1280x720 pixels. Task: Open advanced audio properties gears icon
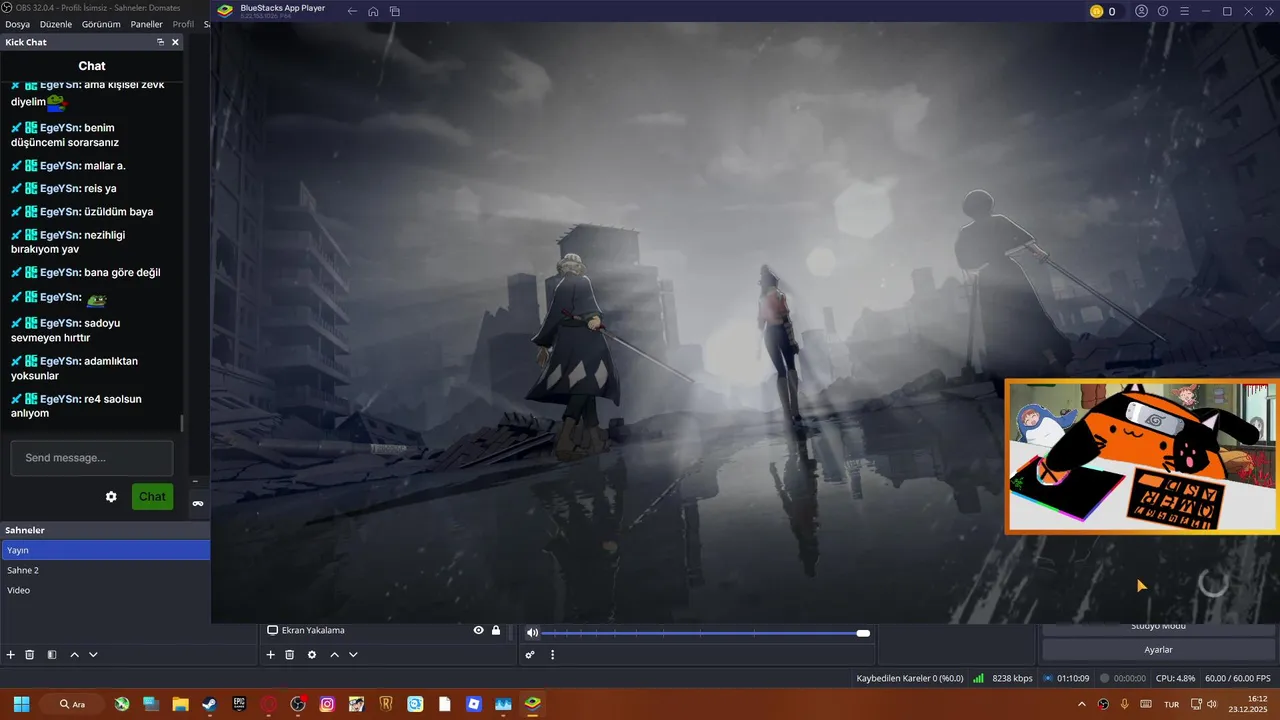coord(530,655)
